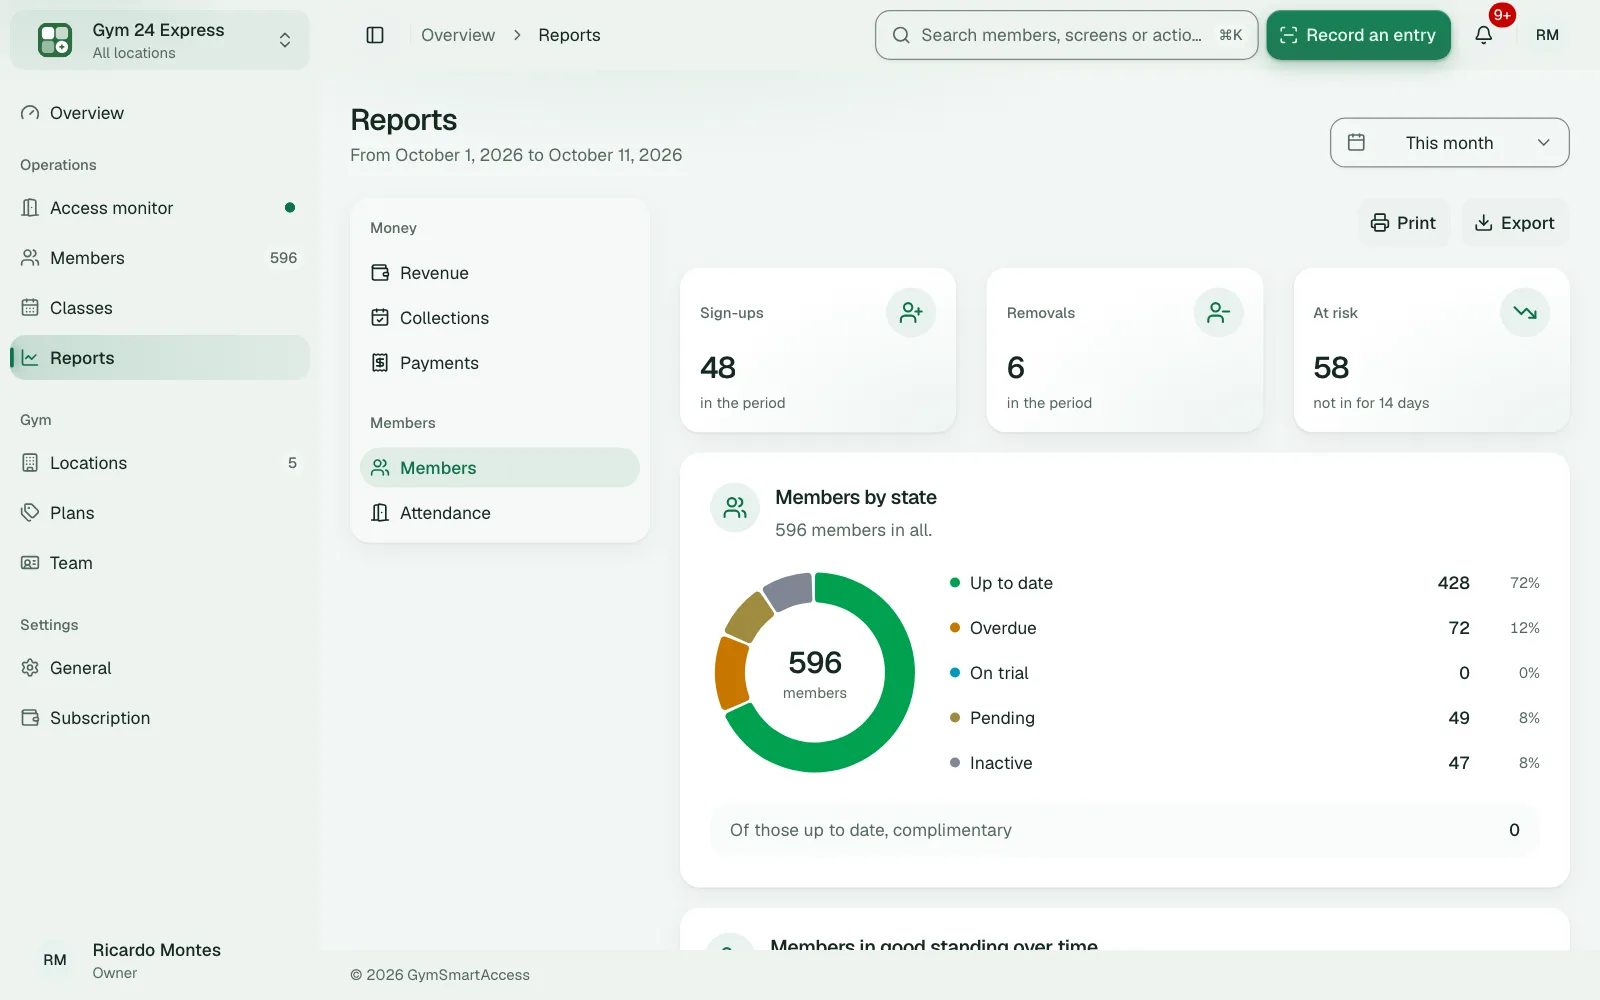Open RM user avatar in top bar
1600x1000 pixels.
1547,35
